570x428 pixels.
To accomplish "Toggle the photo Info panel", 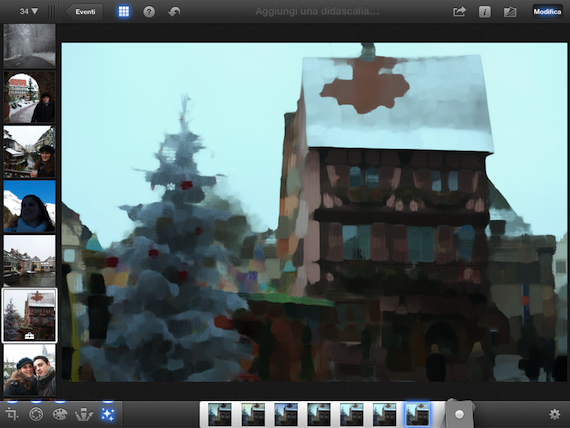I will point(484,12).
